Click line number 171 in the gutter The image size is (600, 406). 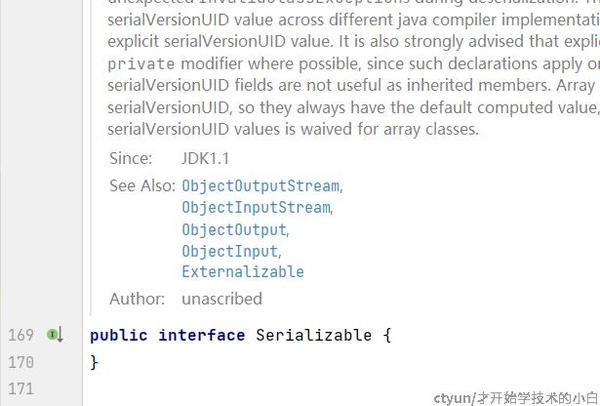click(x=21, y=388)
